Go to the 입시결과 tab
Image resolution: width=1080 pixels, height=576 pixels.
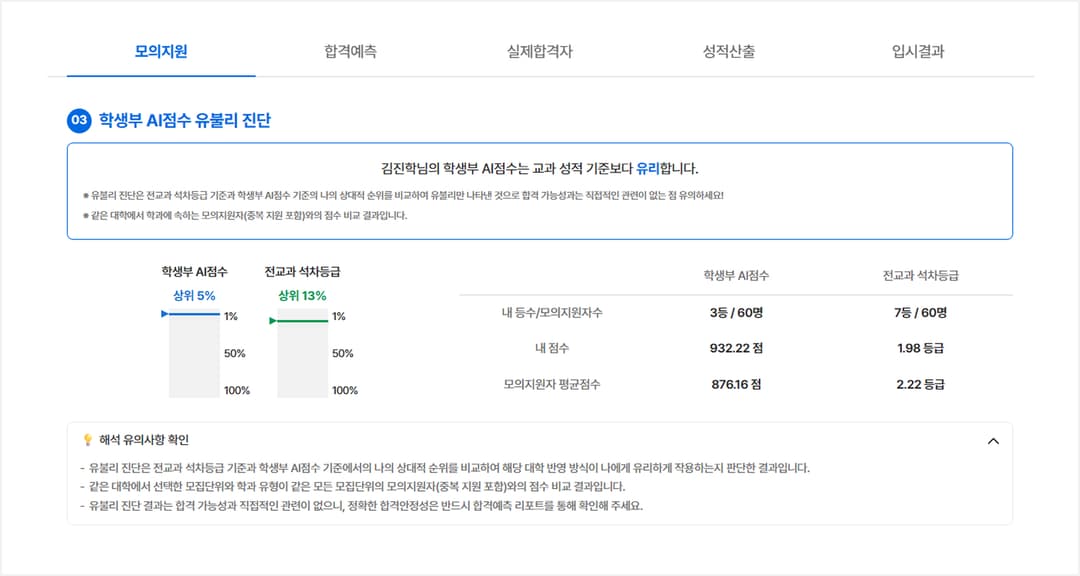coord(917,52)
